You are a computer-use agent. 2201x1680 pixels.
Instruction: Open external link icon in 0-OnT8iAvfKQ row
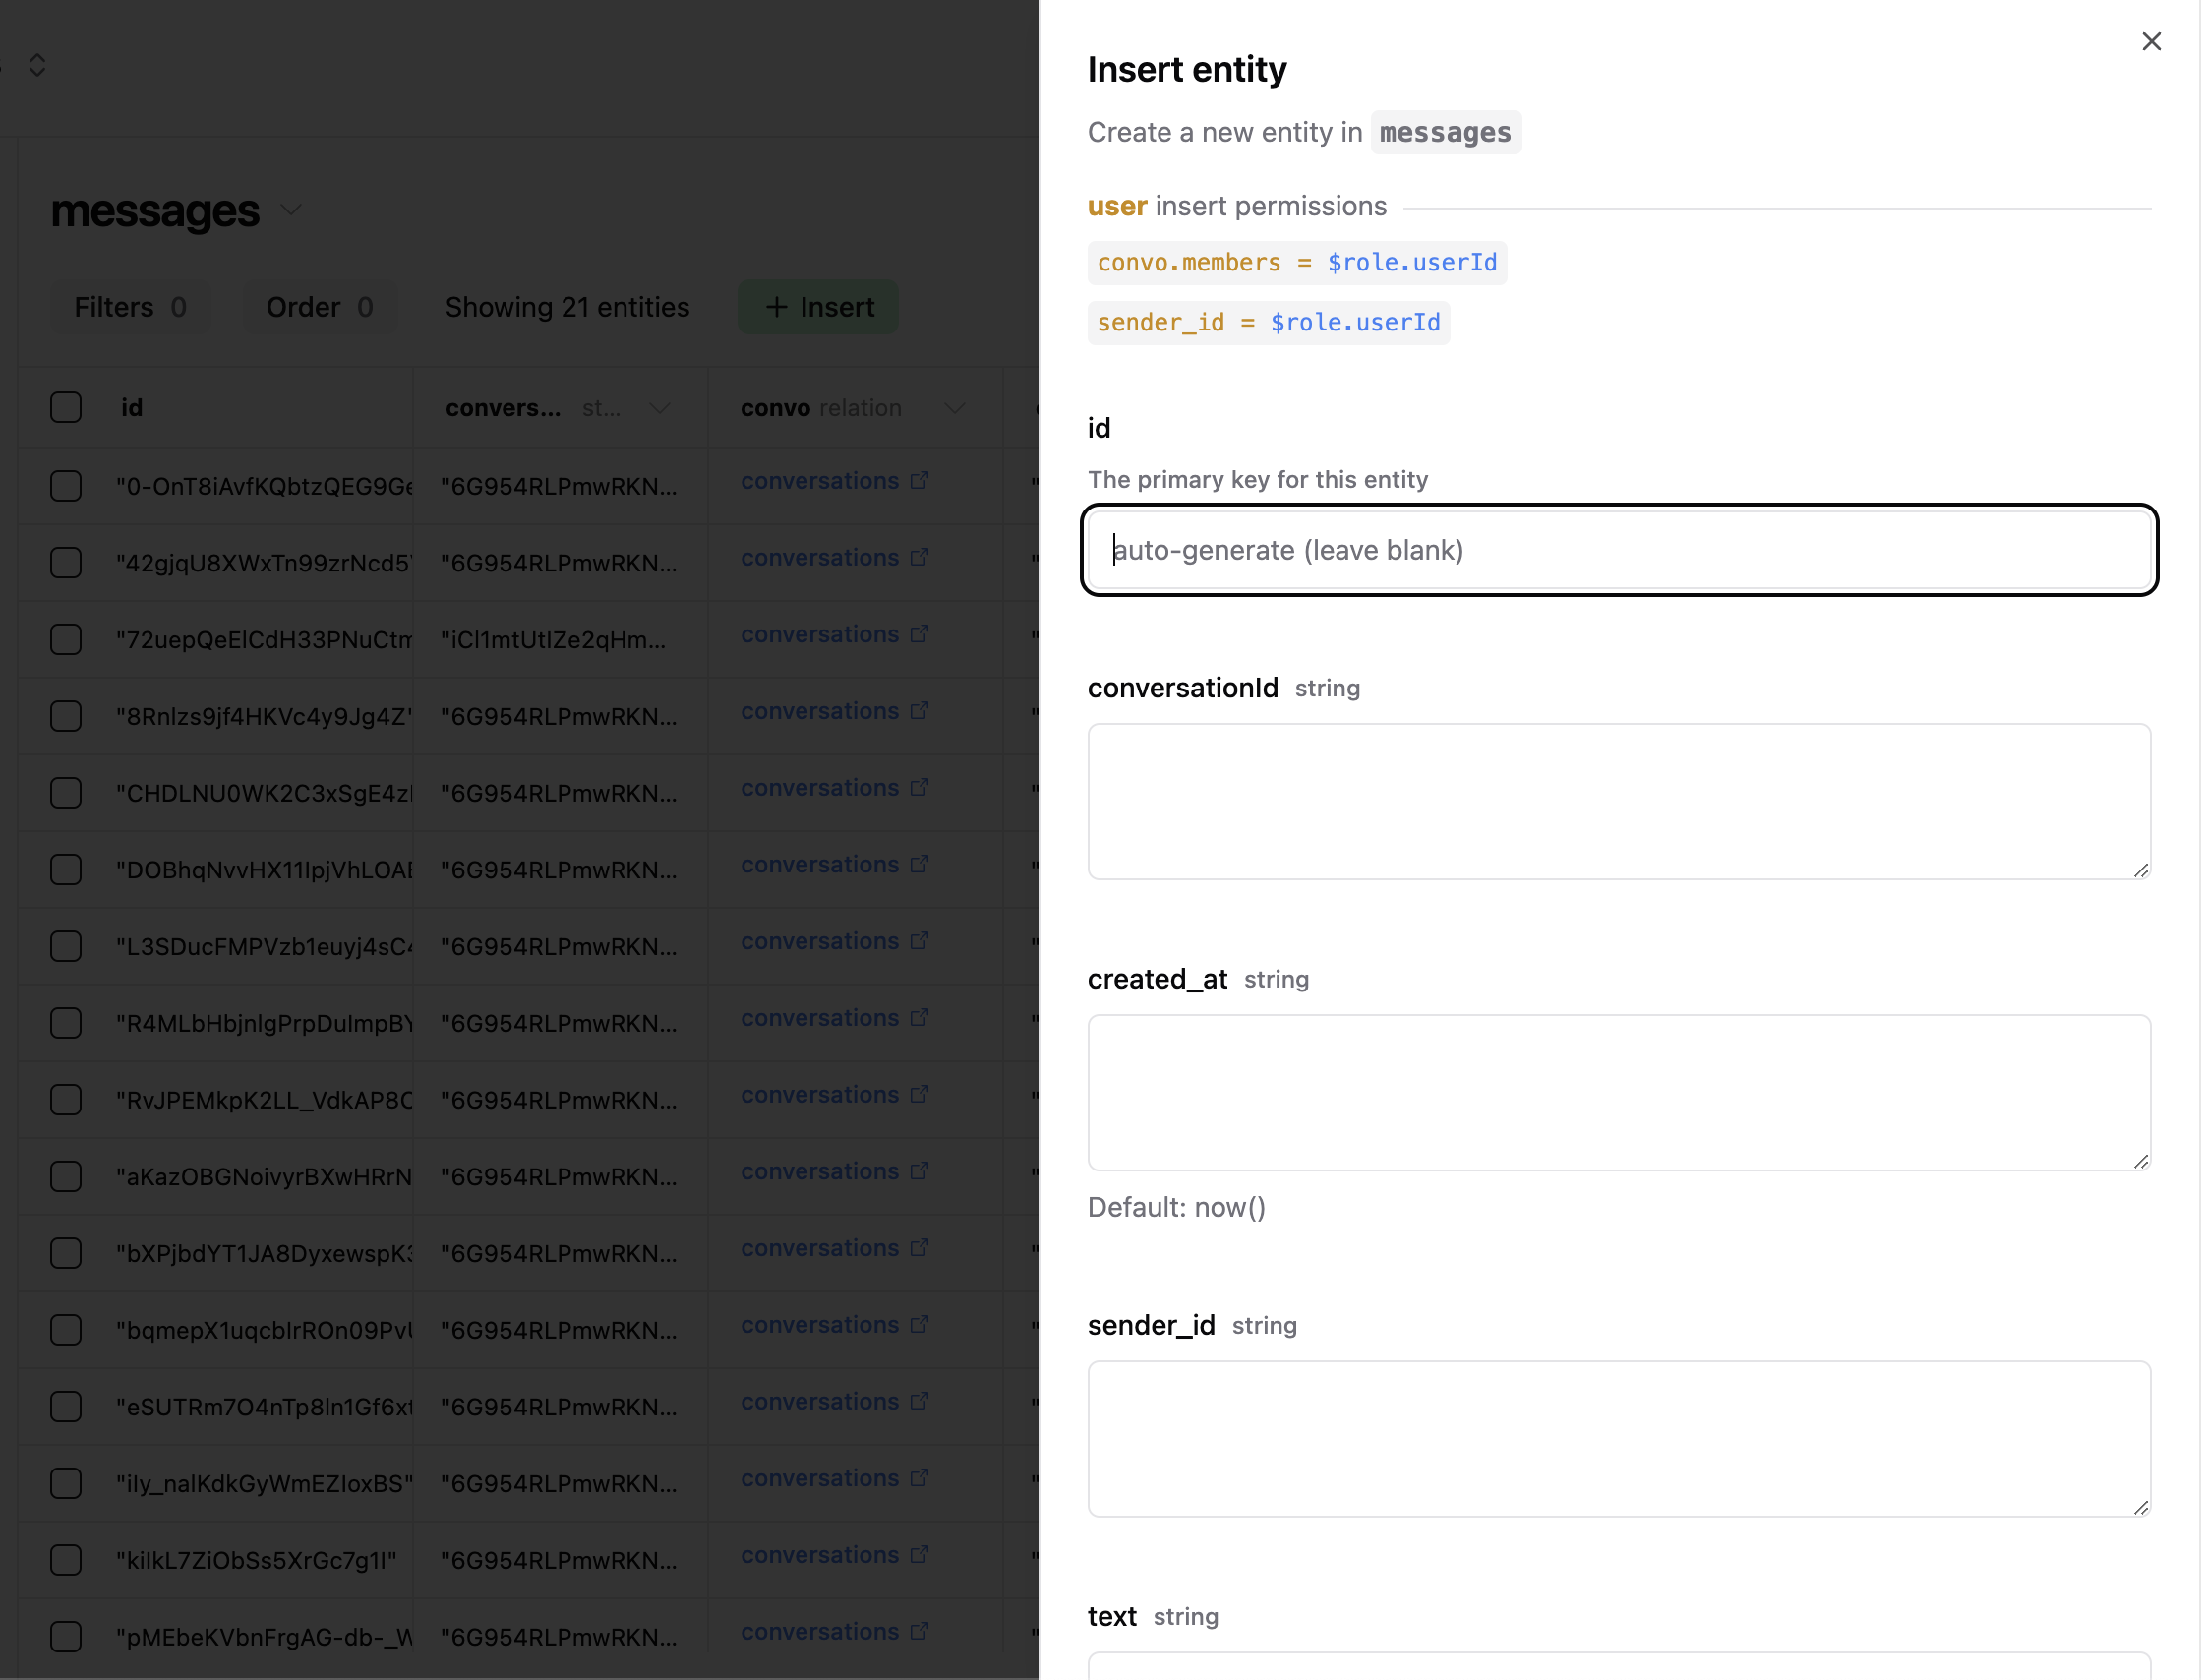[x=919, y=480]
